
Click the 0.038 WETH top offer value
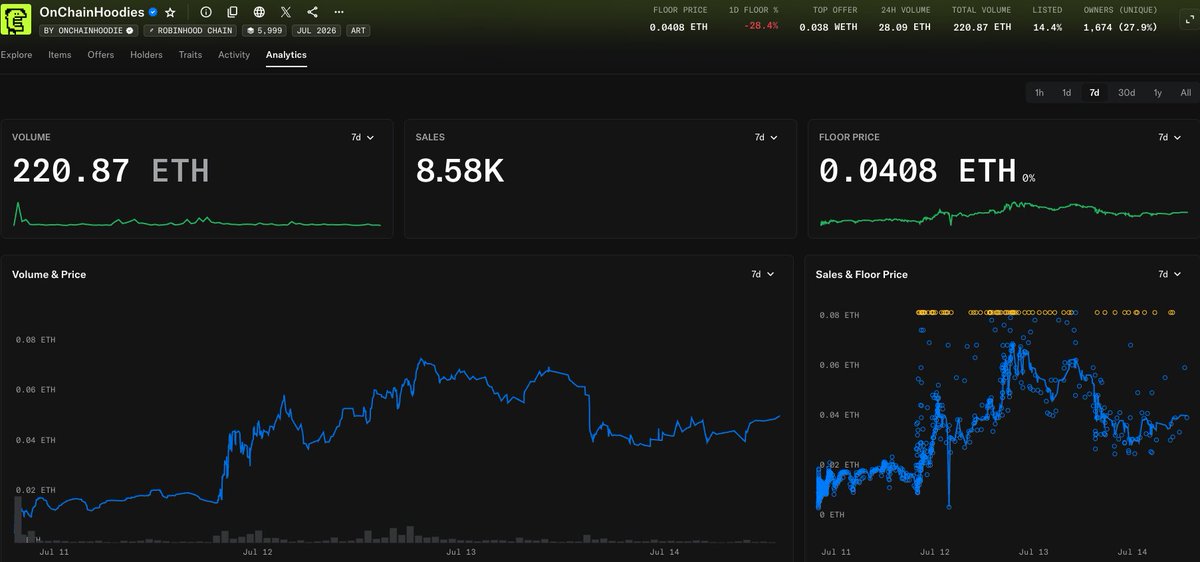(828, 27)
